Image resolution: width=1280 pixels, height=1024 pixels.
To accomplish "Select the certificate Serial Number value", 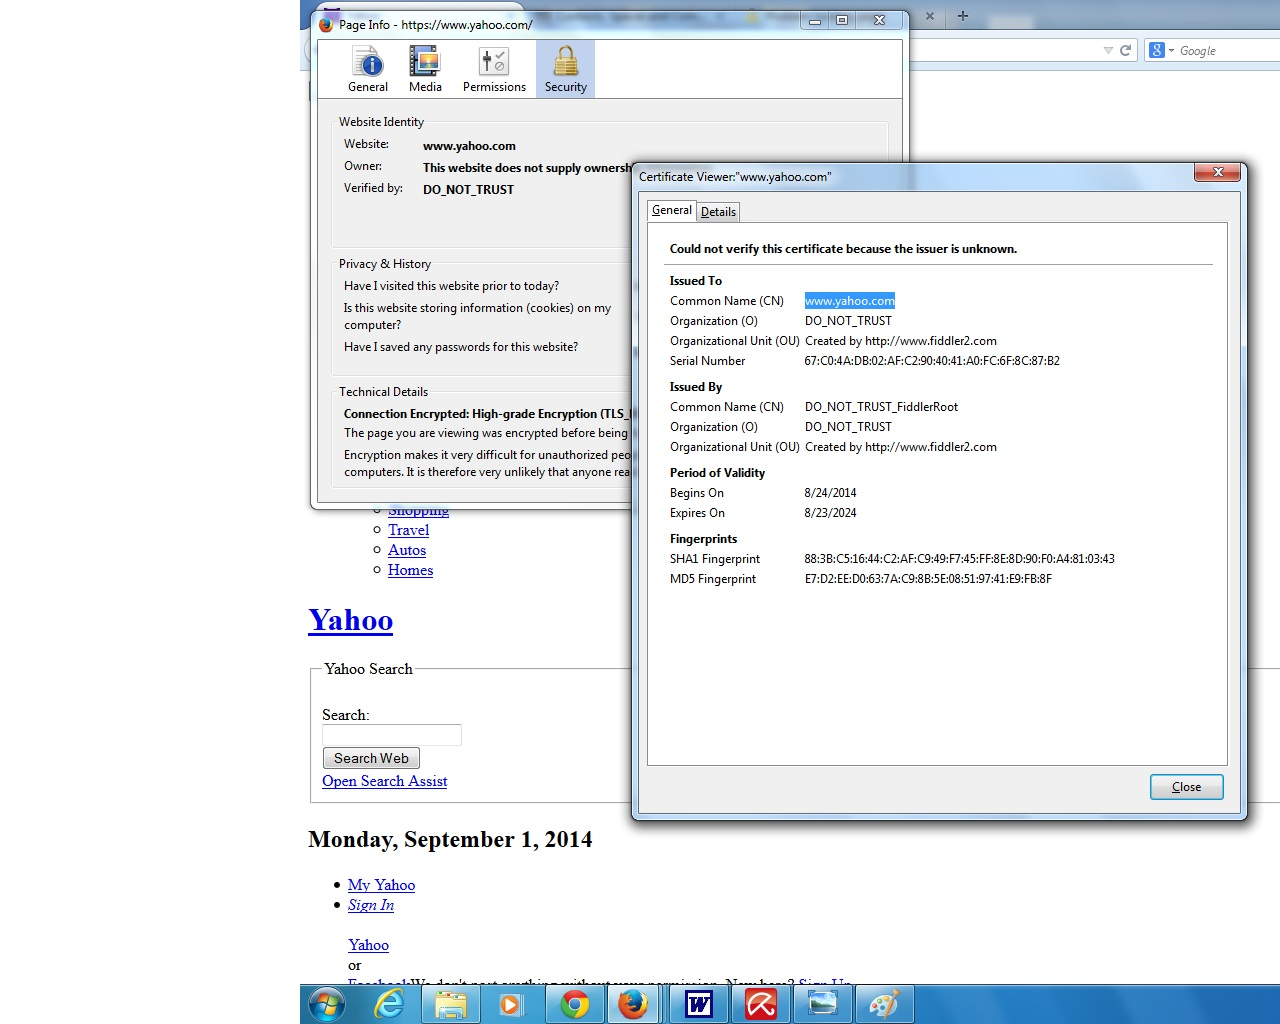I will [932, 361].
